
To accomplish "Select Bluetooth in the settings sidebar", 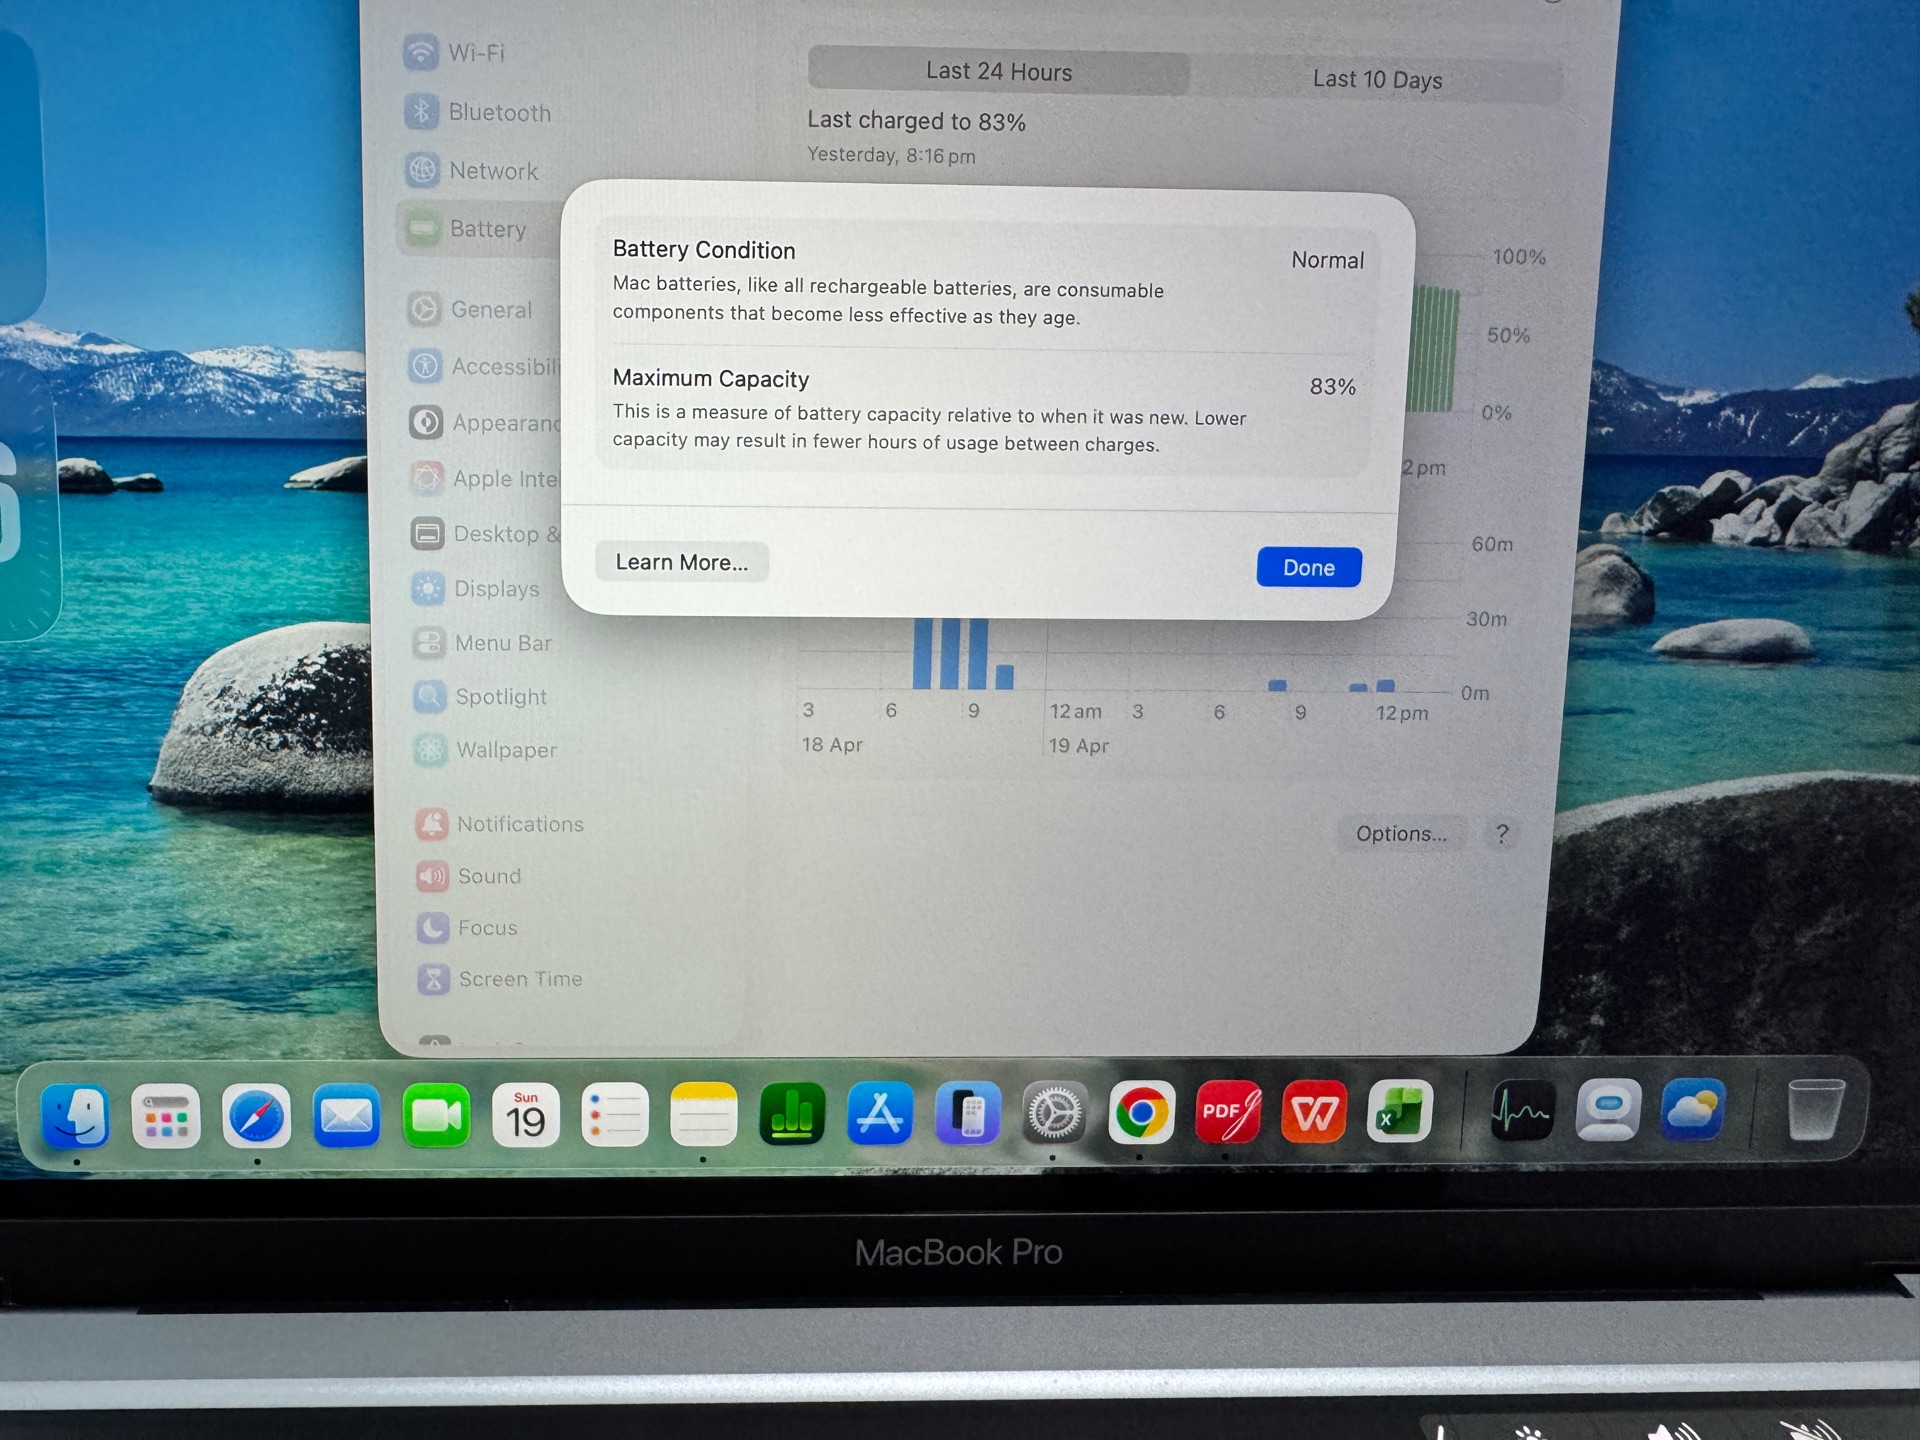I will (478, 112).
